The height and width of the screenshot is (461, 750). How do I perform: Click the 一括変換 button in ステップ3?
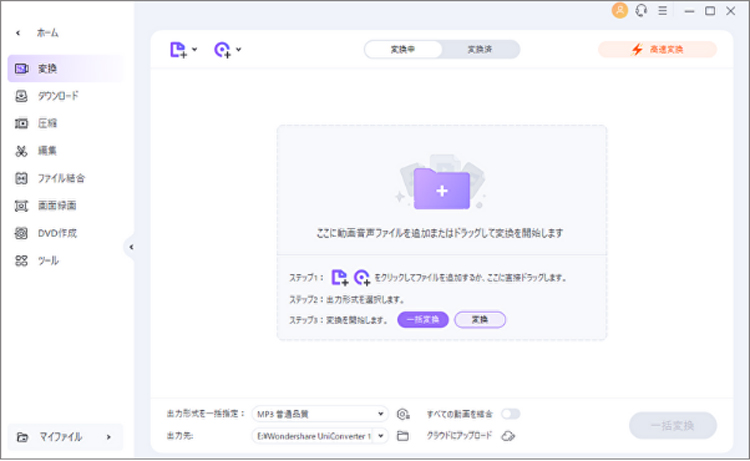[423, 319]
